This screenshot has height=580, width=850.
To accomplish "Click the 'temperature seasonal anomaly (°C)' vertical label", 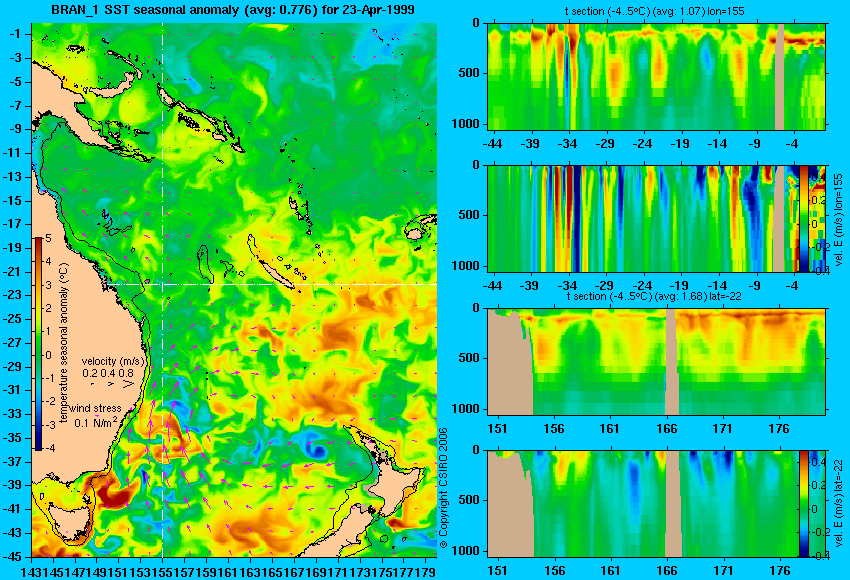I will pyautogui.click(x=63, y=343).
